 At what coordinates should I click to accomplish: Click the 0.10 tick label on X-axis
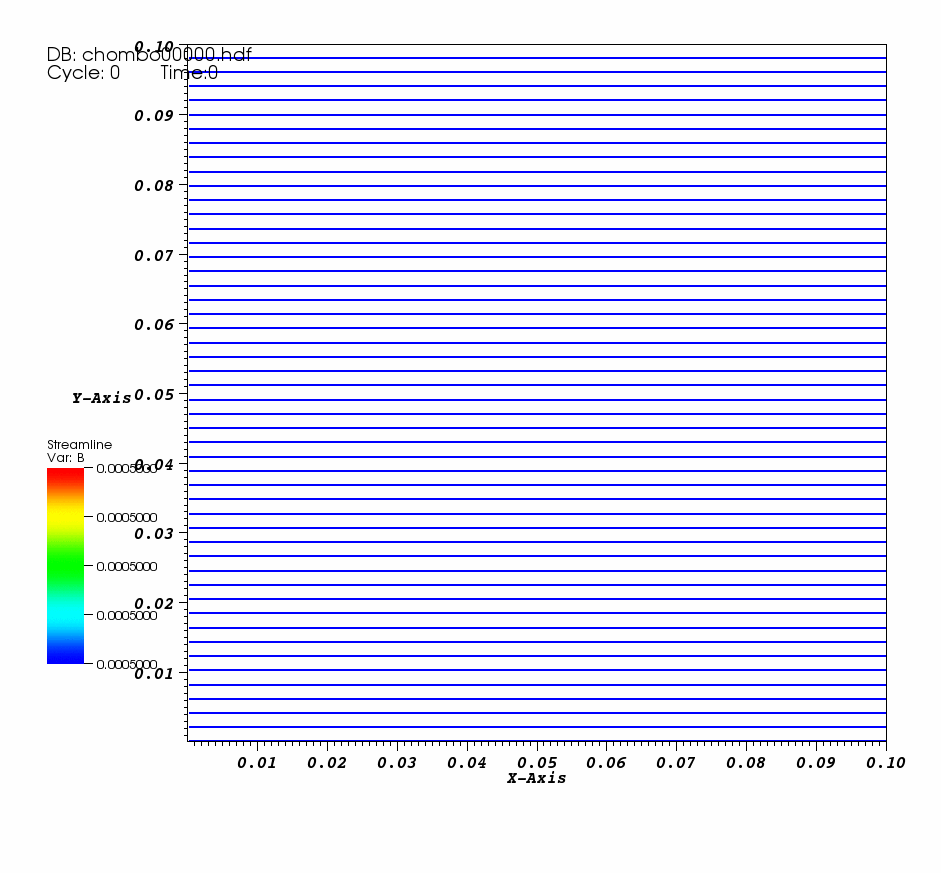[x=886, y=763]
